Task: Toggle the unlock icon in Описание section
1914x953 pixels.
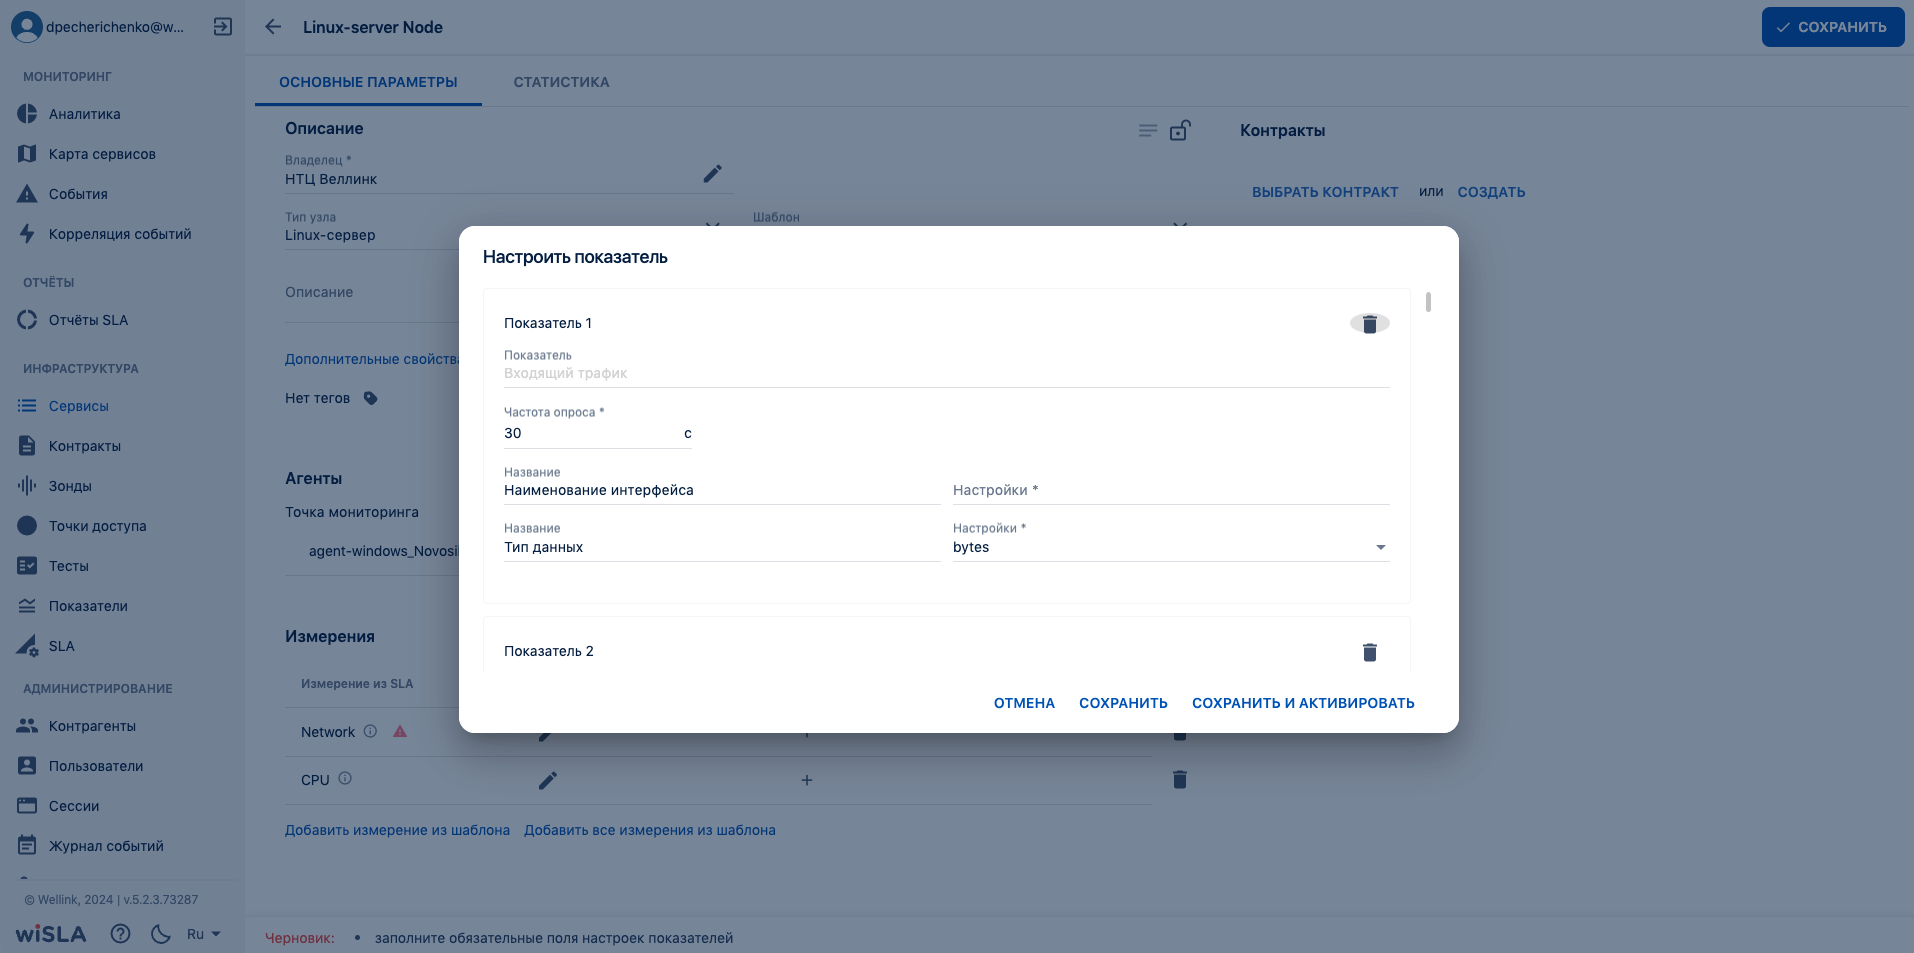Action: 1180,130
